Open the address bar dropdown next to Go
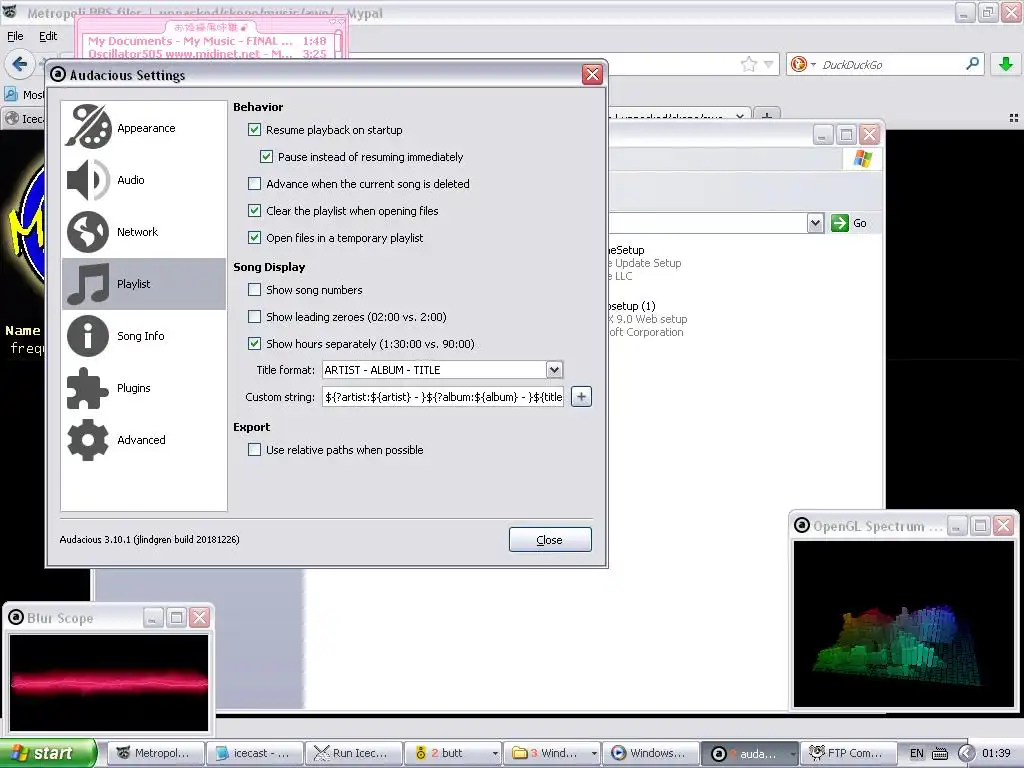 coord(815,223)
